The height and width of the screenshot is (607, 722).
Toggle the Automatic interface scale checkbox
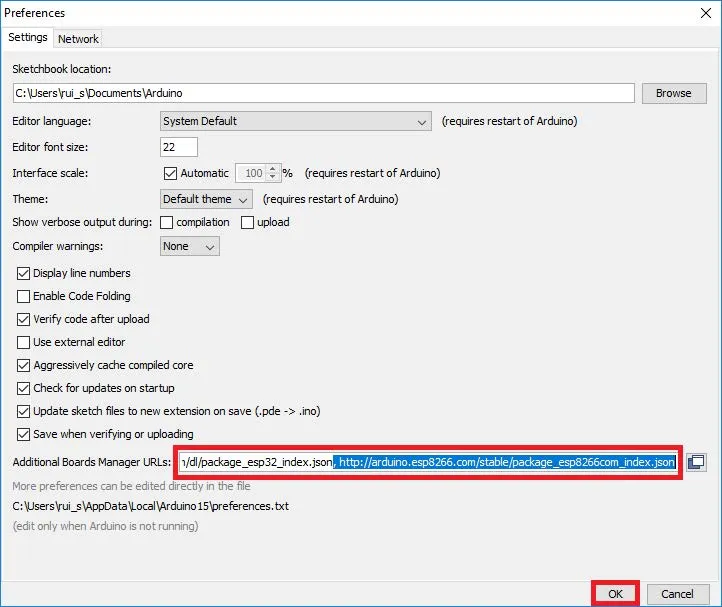coord(169,173)
